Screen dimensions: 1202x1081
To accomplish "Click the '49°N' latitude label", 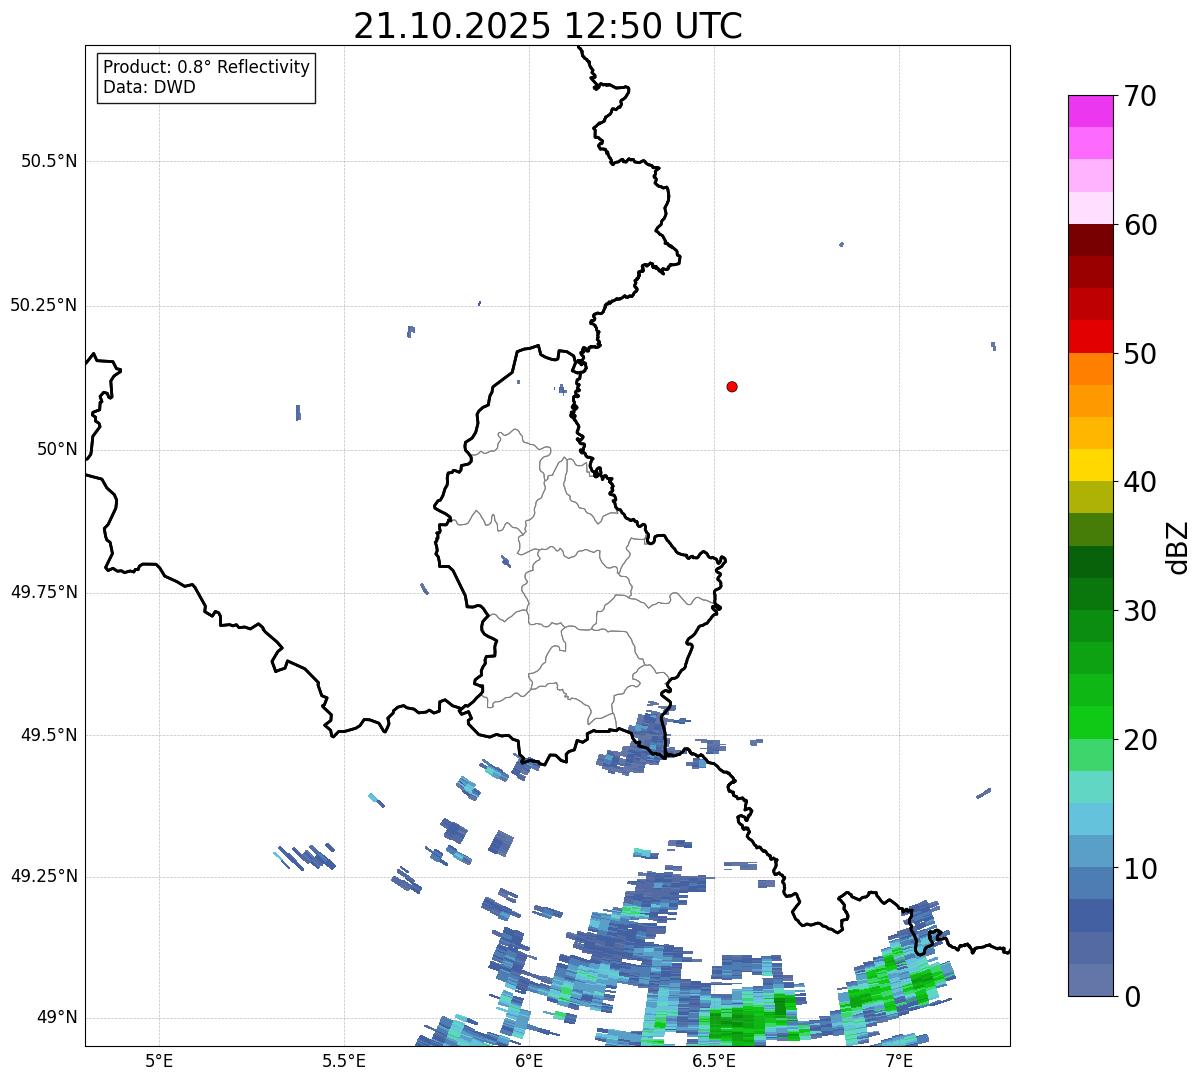I will (57, 1017).
